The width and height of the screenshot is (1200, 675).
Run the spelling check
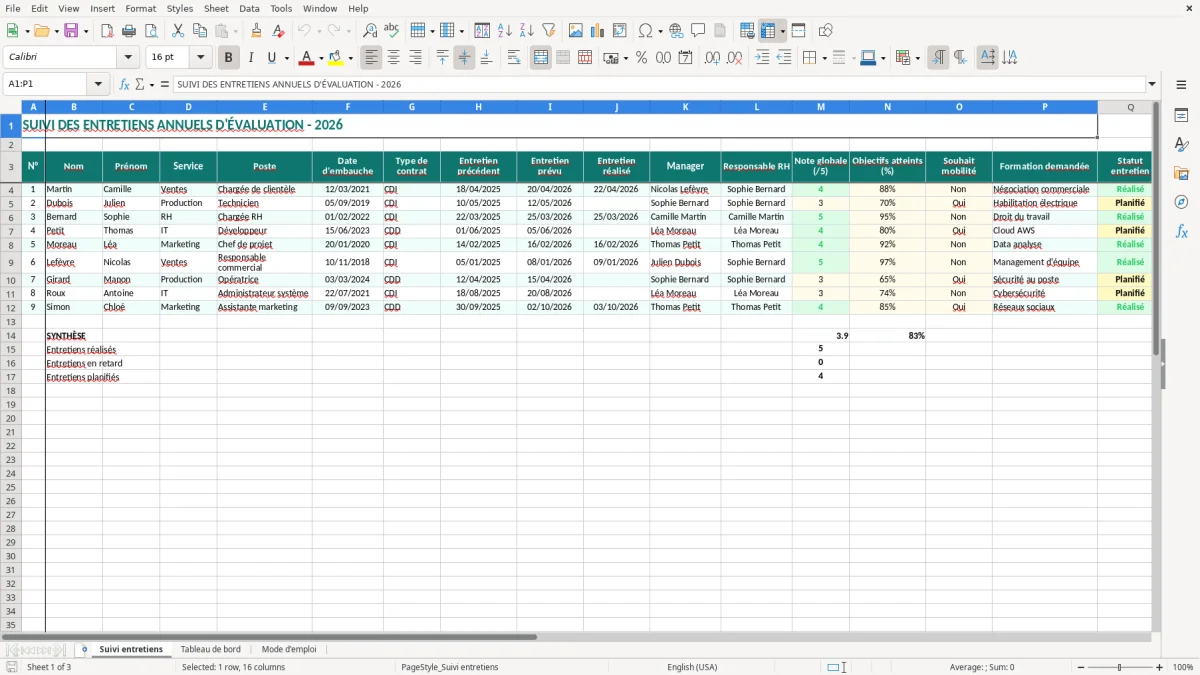[x=392, y=31]
